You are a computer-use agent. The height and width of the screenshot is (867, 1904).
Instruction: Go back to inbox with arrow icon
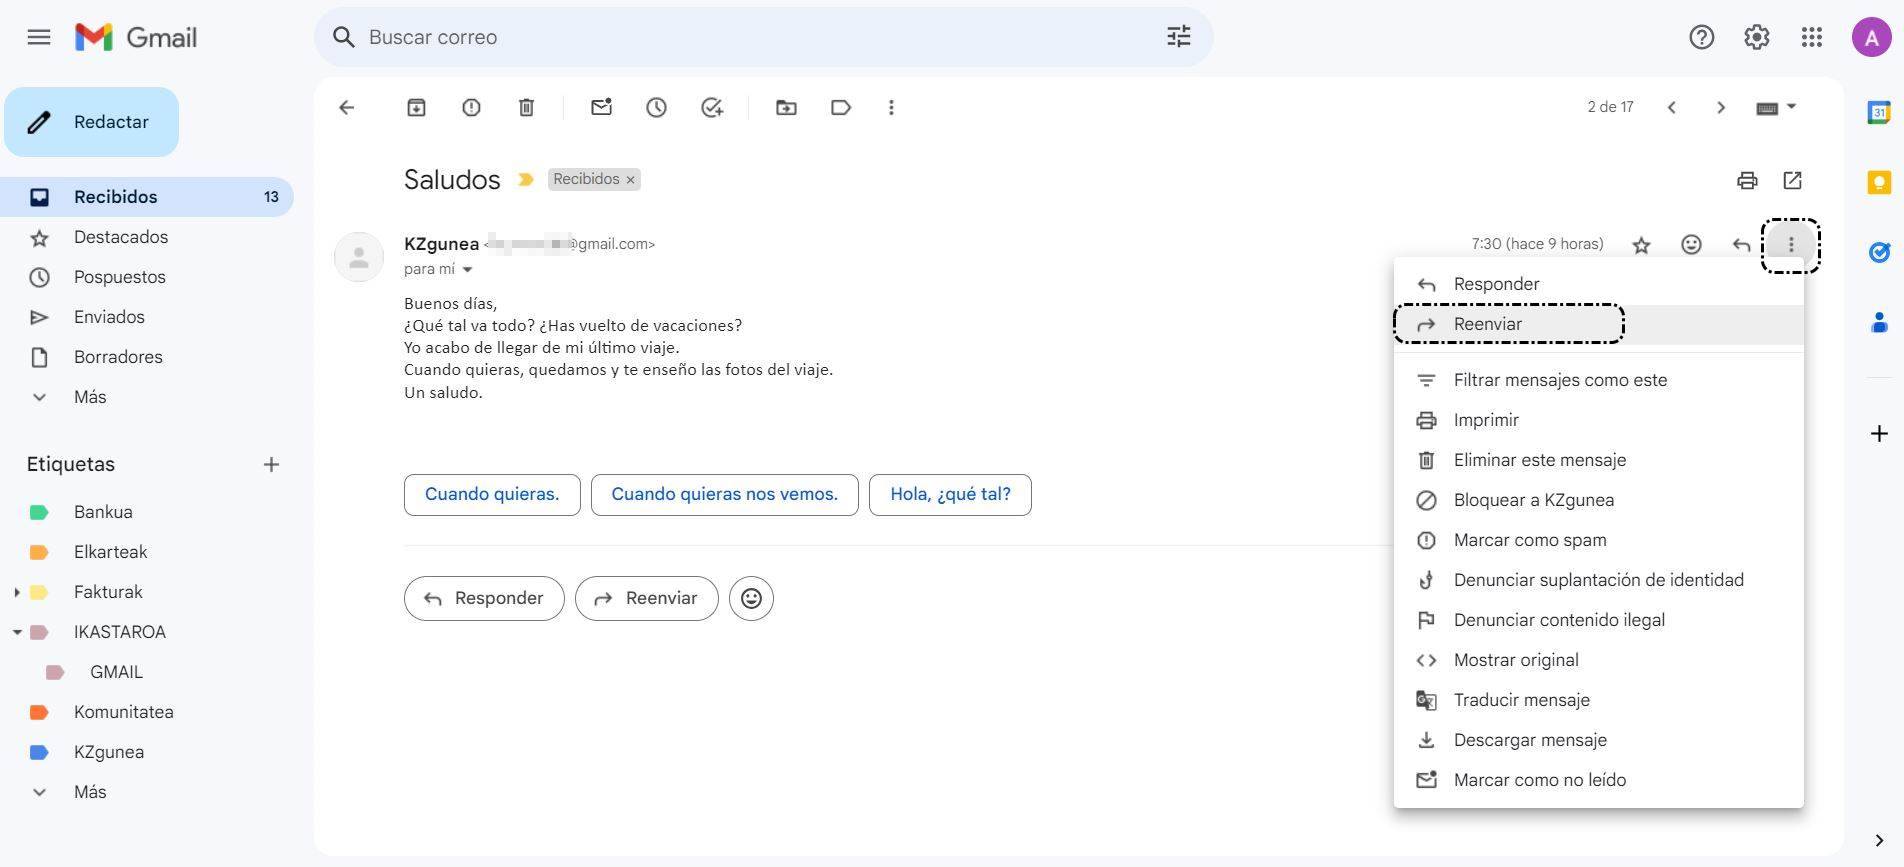[x=346, y=107]
